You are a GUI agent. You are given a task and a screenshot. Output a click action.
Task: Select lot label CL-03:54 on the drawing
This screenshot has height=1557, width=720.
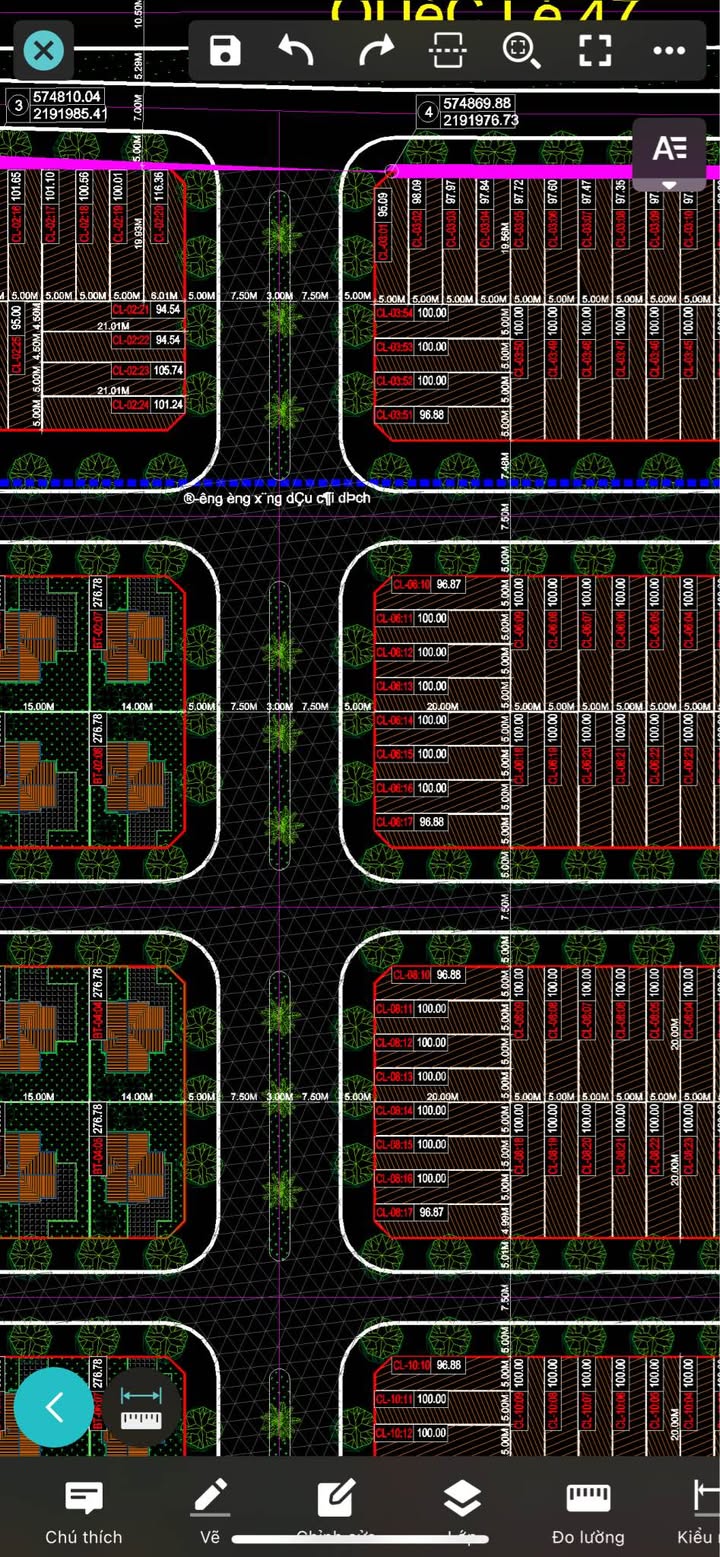(x=394, y=313)
